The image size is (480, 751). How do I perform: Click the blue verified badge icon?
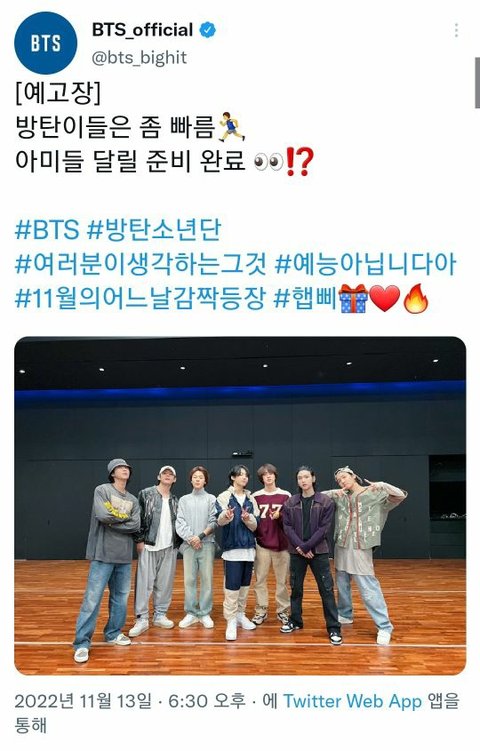coord(207,30)
